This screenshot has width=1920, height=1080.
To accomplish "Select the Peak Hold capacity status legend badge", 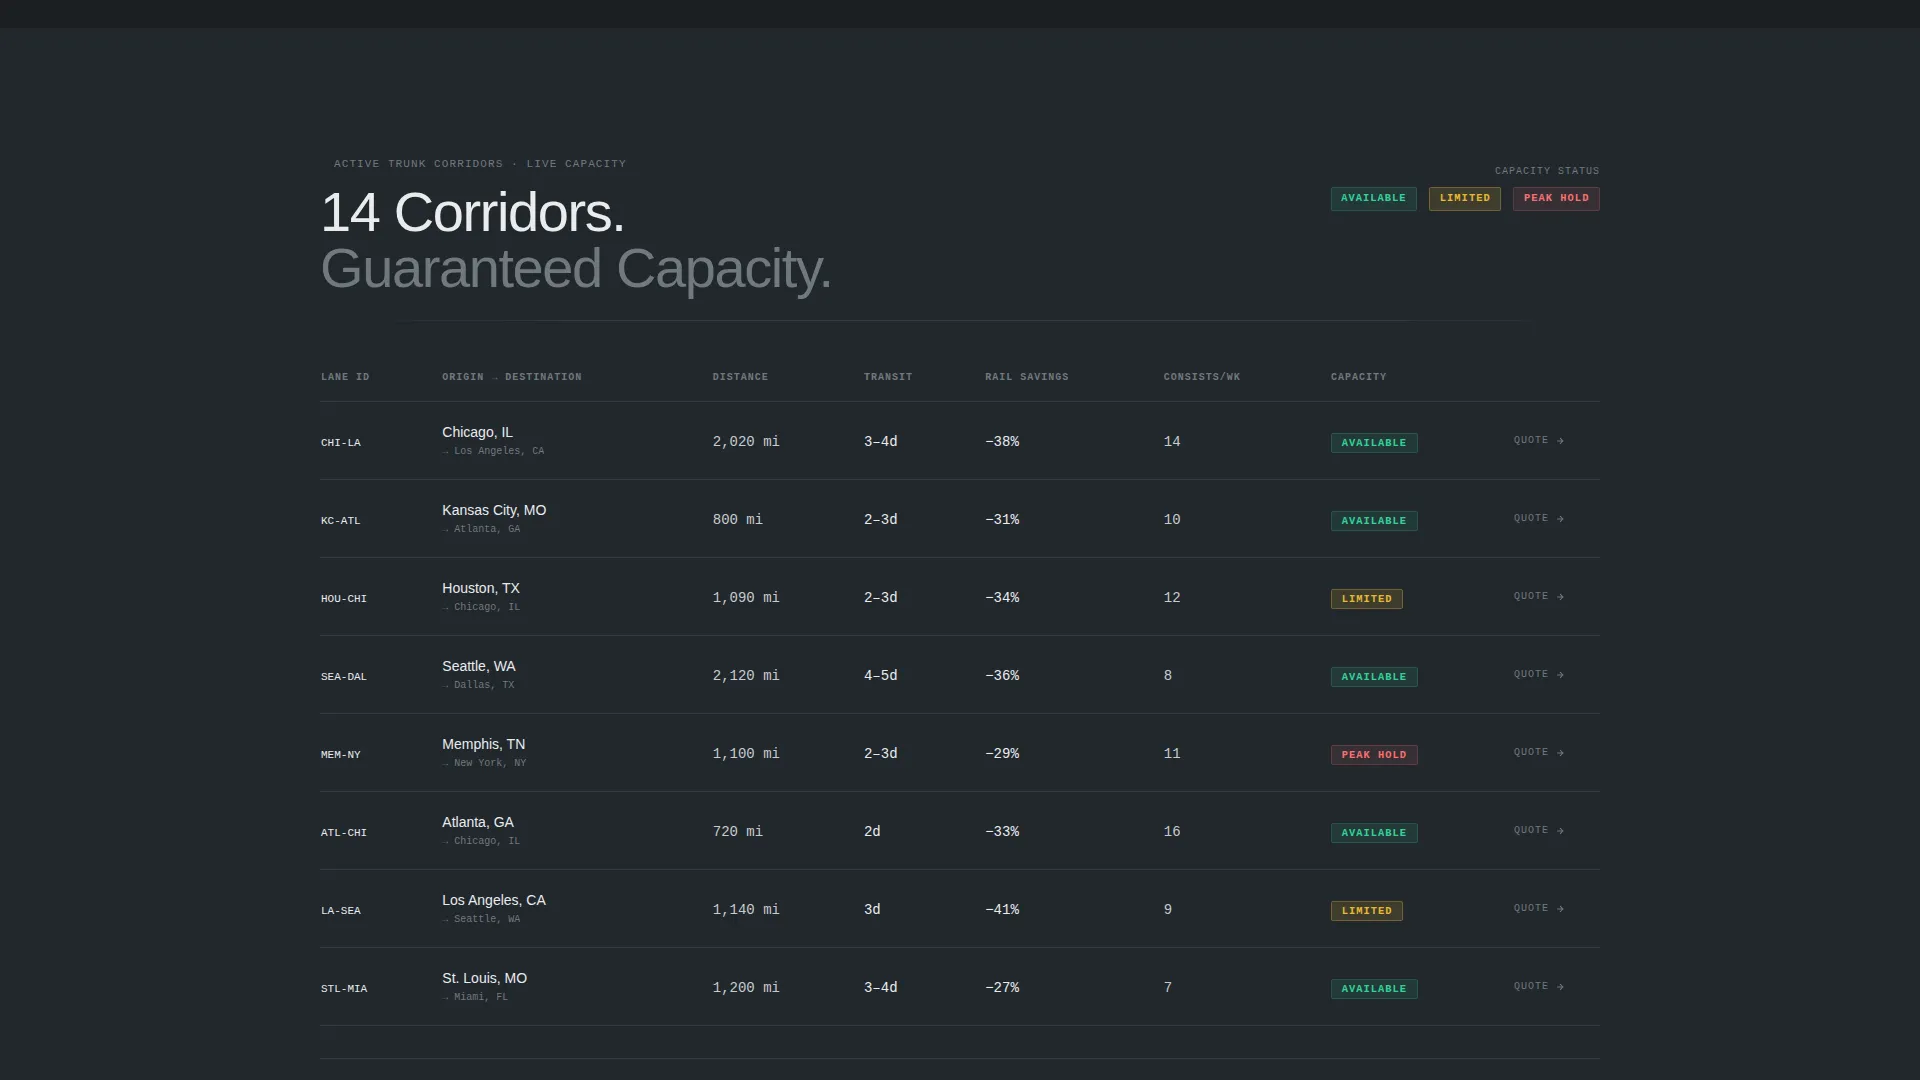I will point(1556,198).
